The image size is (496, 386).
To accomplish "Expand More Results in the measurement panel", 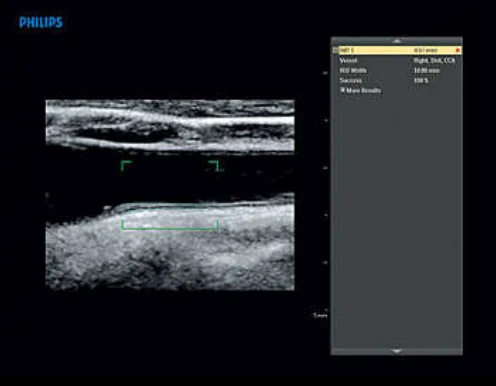I will (x=360, y=90).
